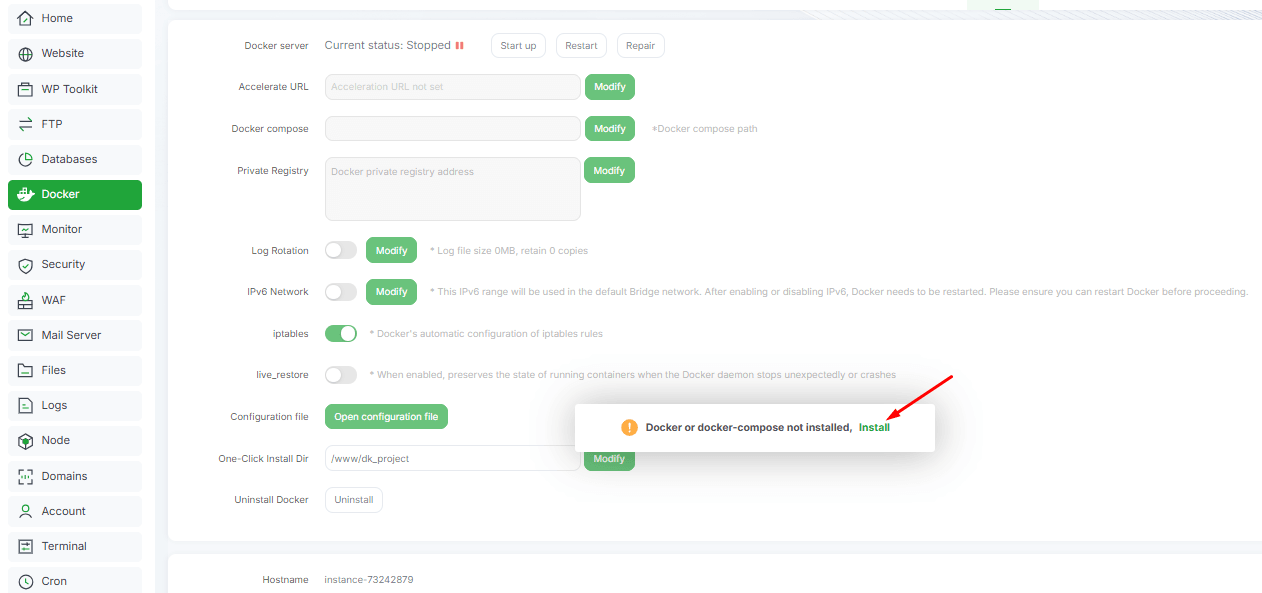
Task: Open the Databases icon in sidebar
Action: coord(26,159)
